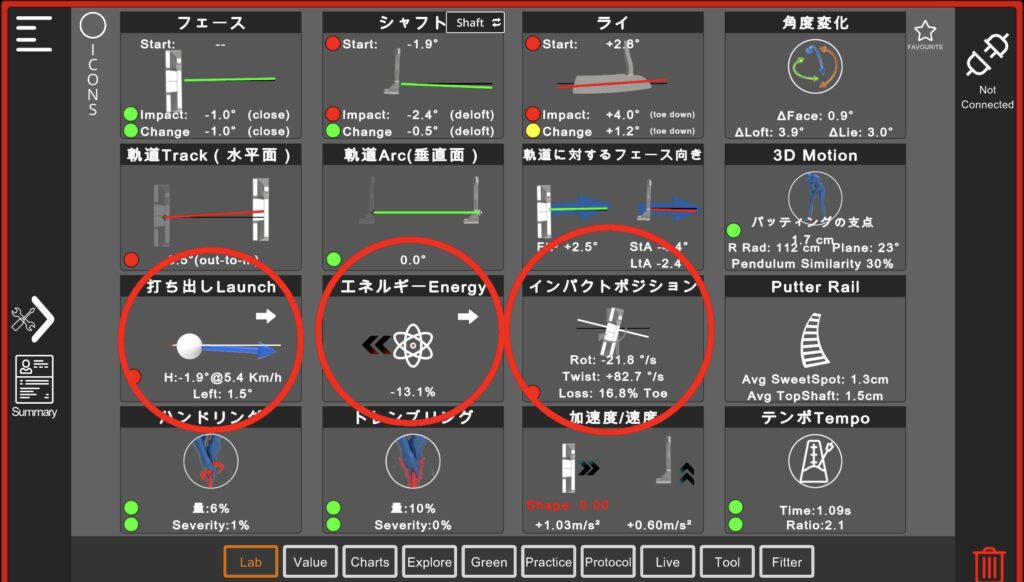Open the hamburger menu

34,34
